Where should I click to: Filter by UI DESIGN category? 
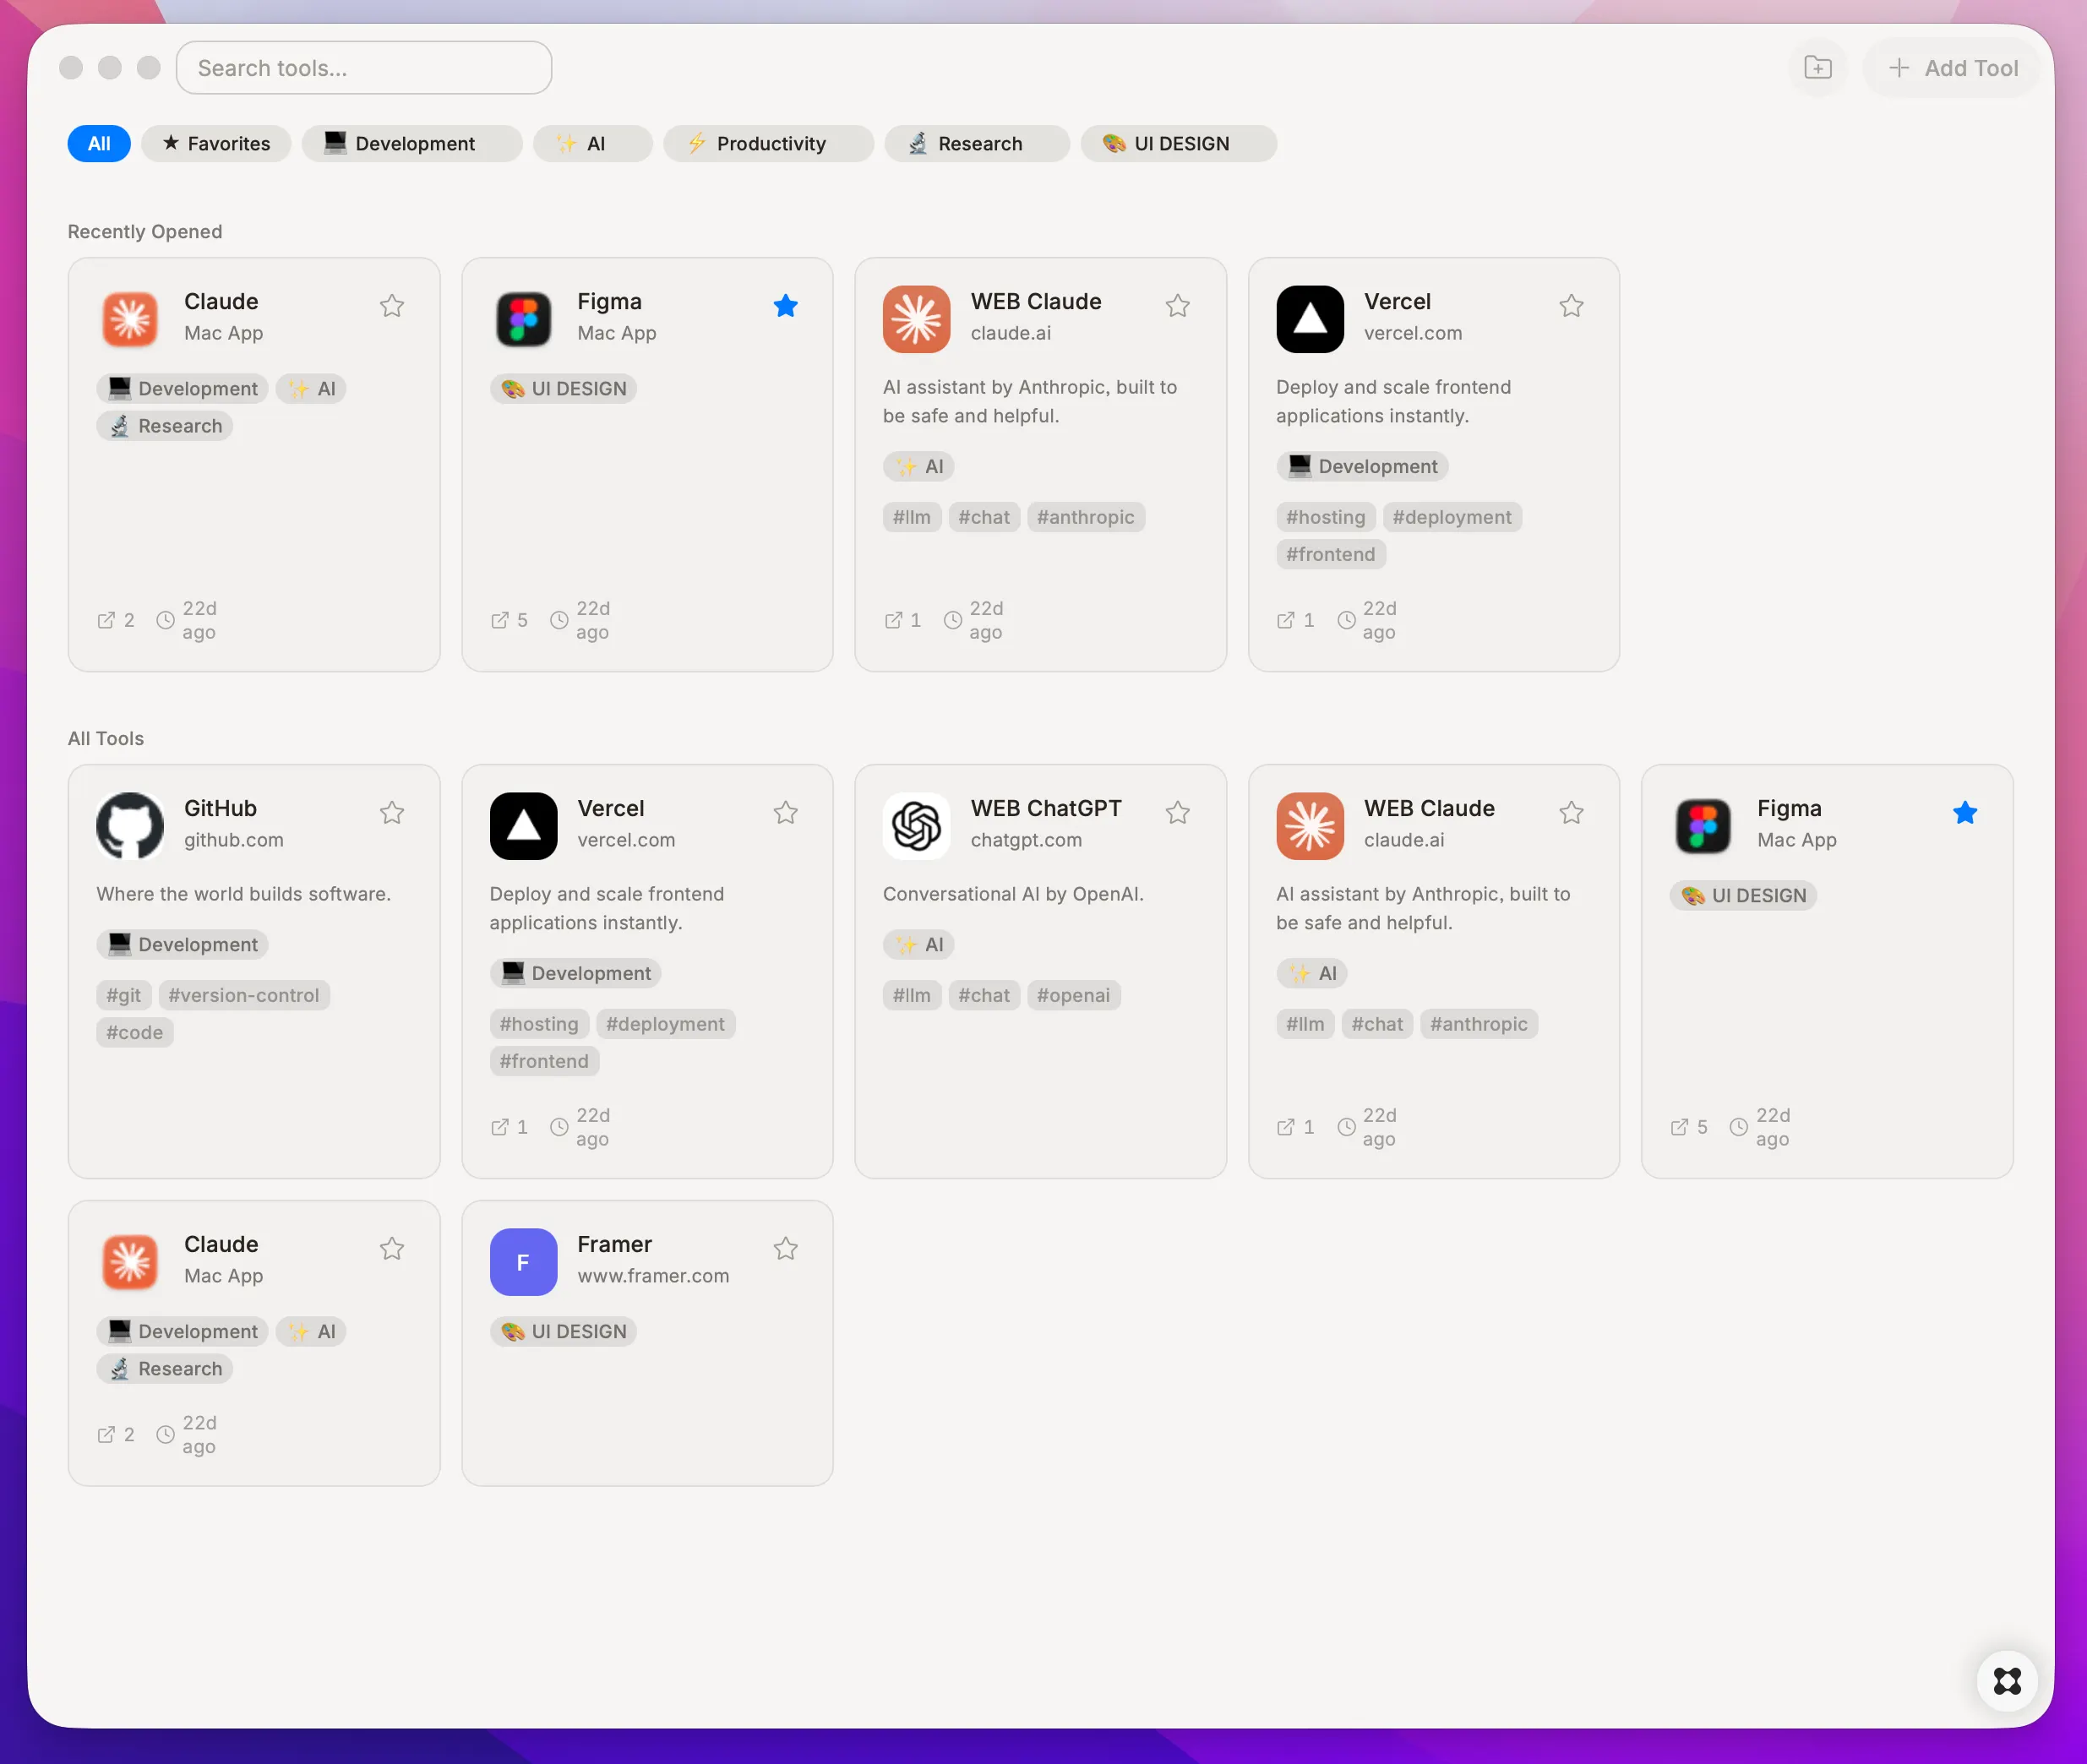coord(1178,143)
